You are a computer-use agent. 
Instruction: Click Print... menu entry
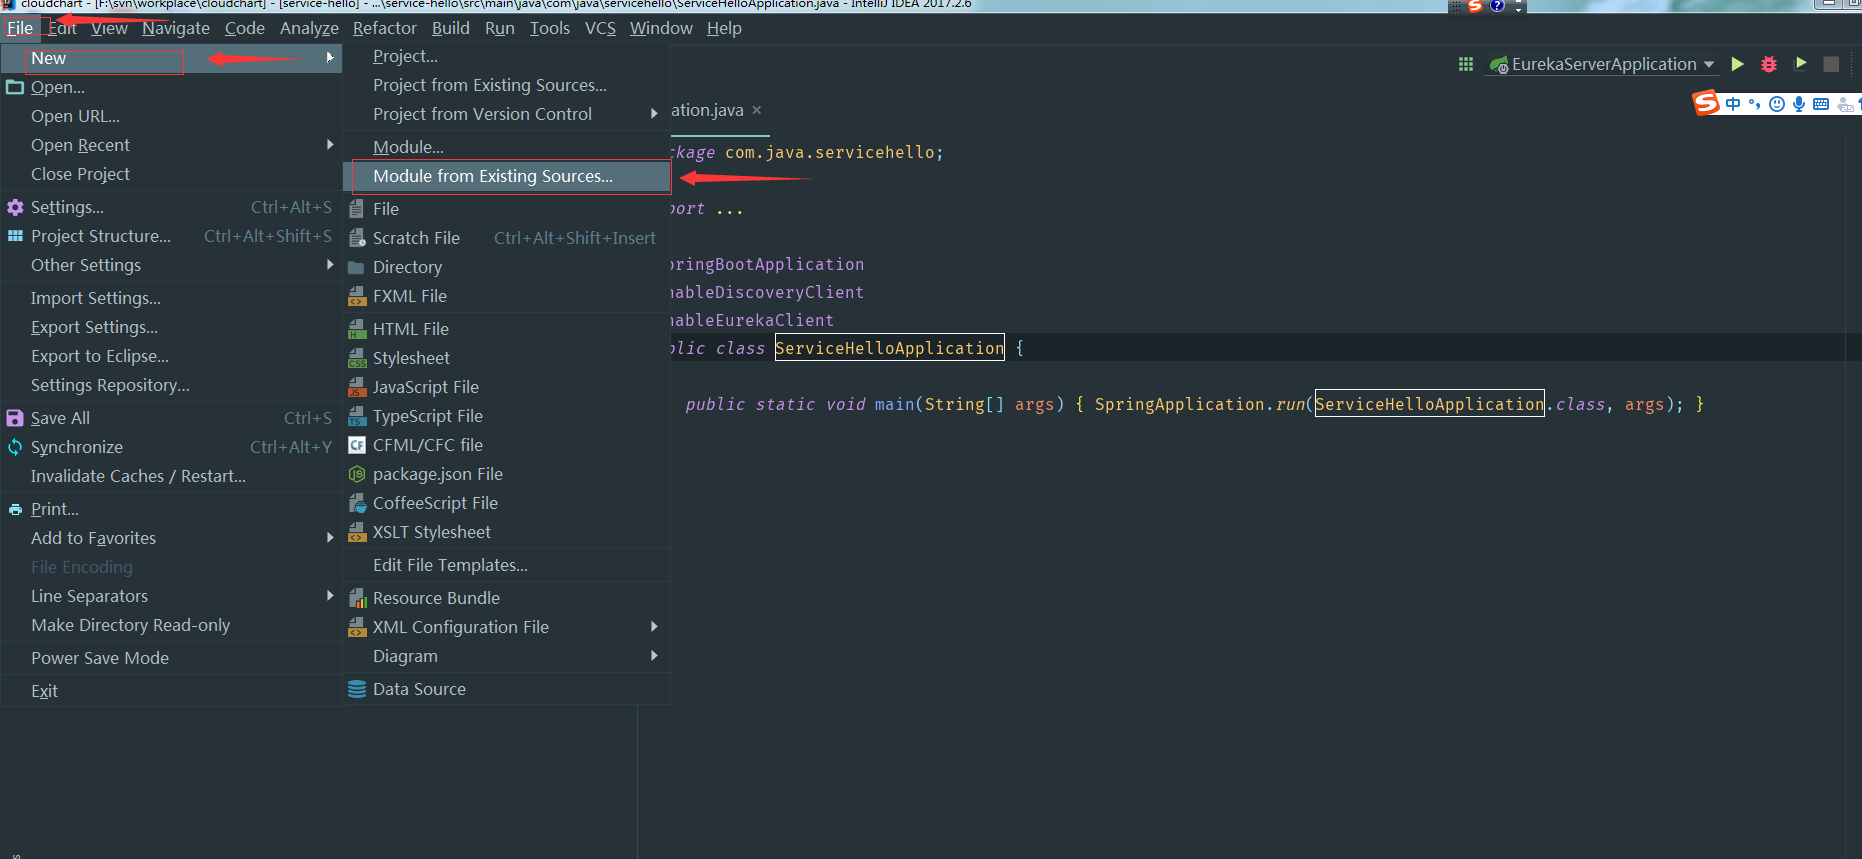tap(171, 509)
